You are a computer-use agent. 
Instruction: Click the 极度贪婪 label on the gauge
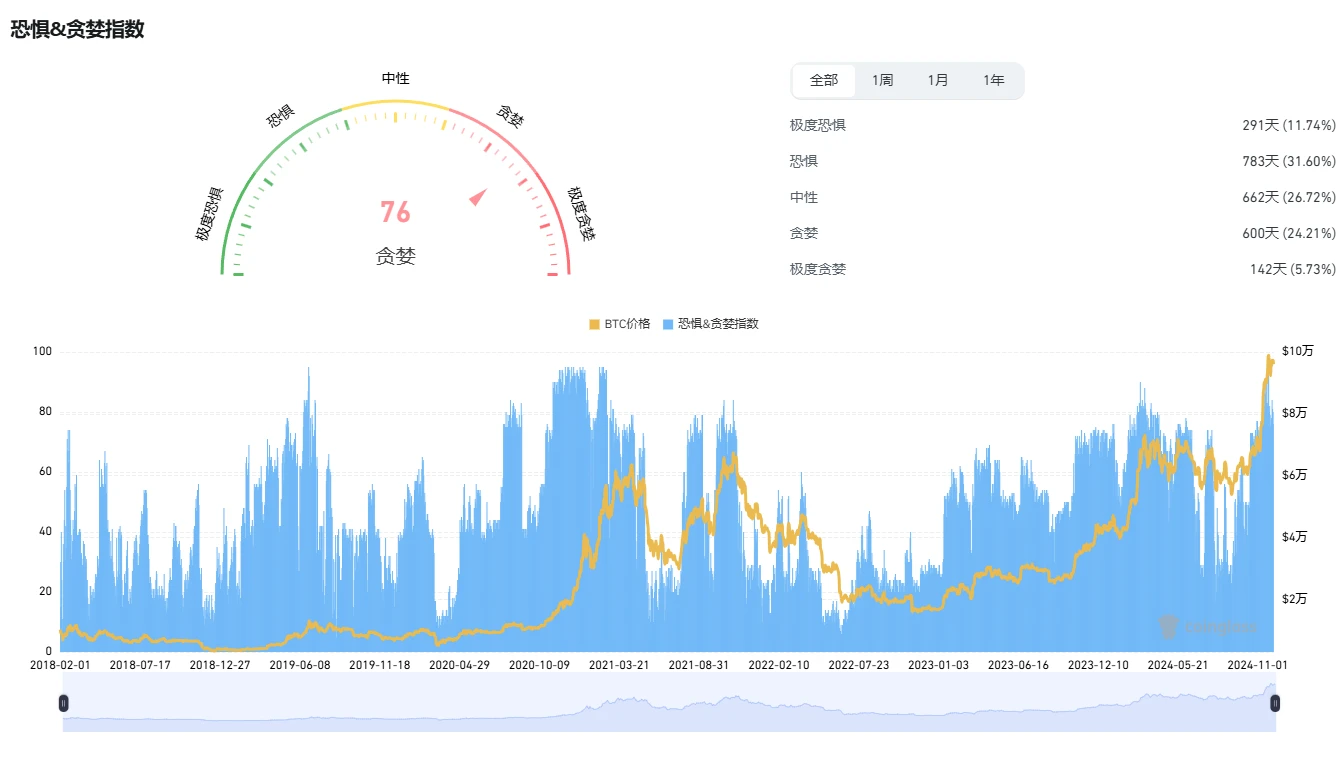coord(580,214)
